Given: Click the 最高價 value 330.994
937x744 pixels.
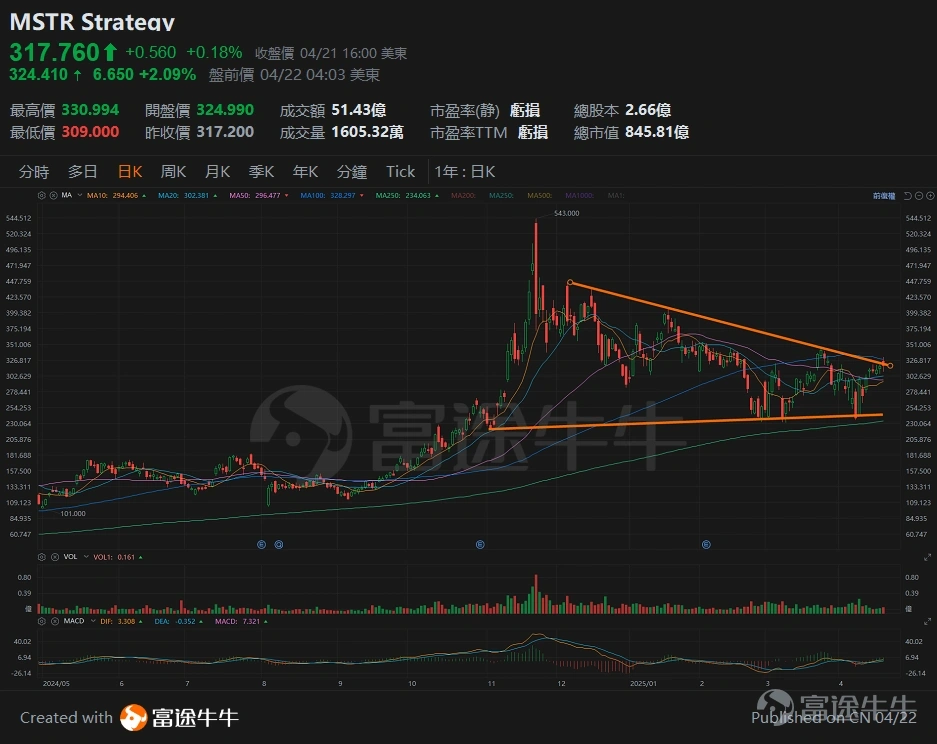Looking at the screenshot, I should (x=90, y=110).
